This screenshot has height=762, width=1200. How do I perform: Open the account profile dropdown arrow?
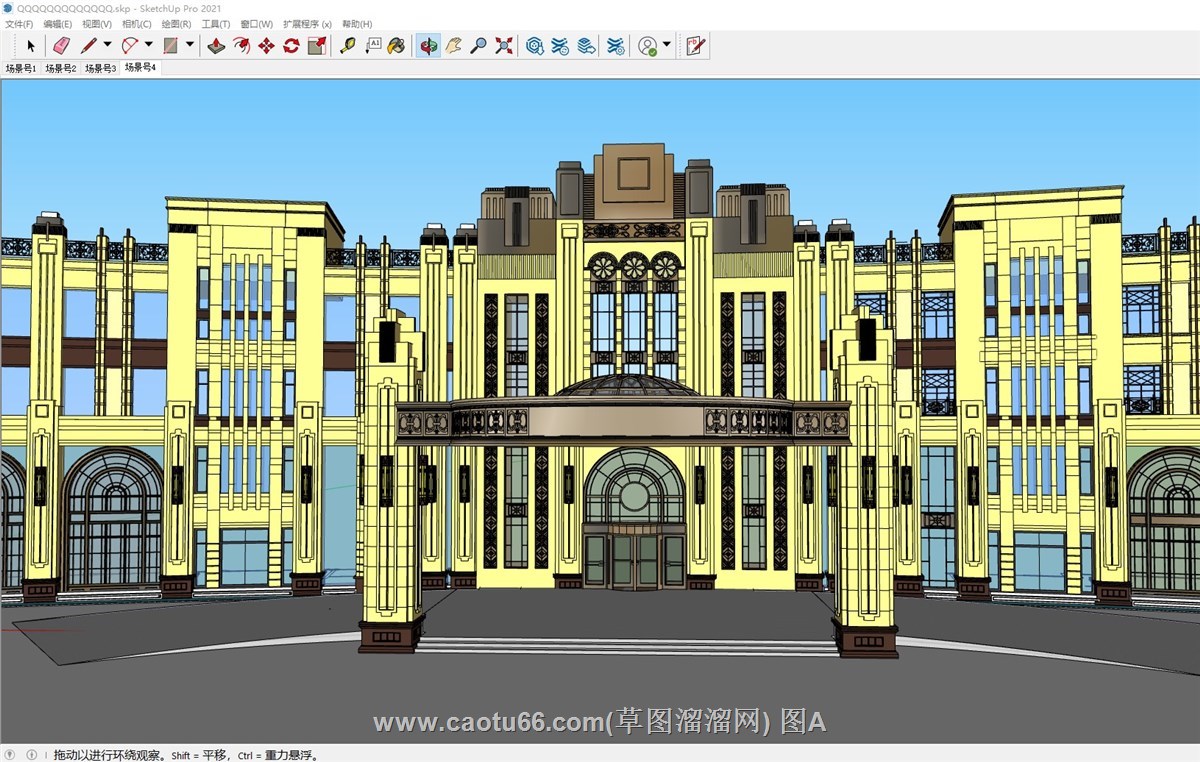pyautogui.click(x=667, y=45)
